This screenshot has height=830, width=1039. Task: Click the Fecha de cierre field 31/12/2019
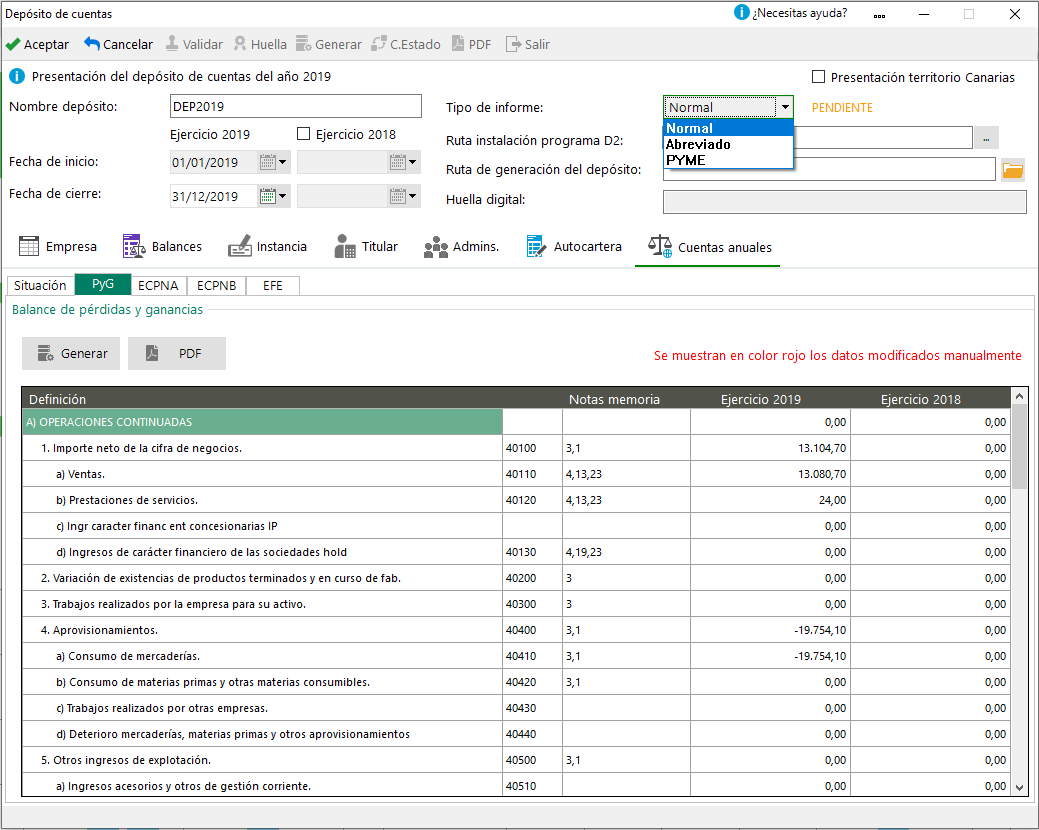point(214,196)
